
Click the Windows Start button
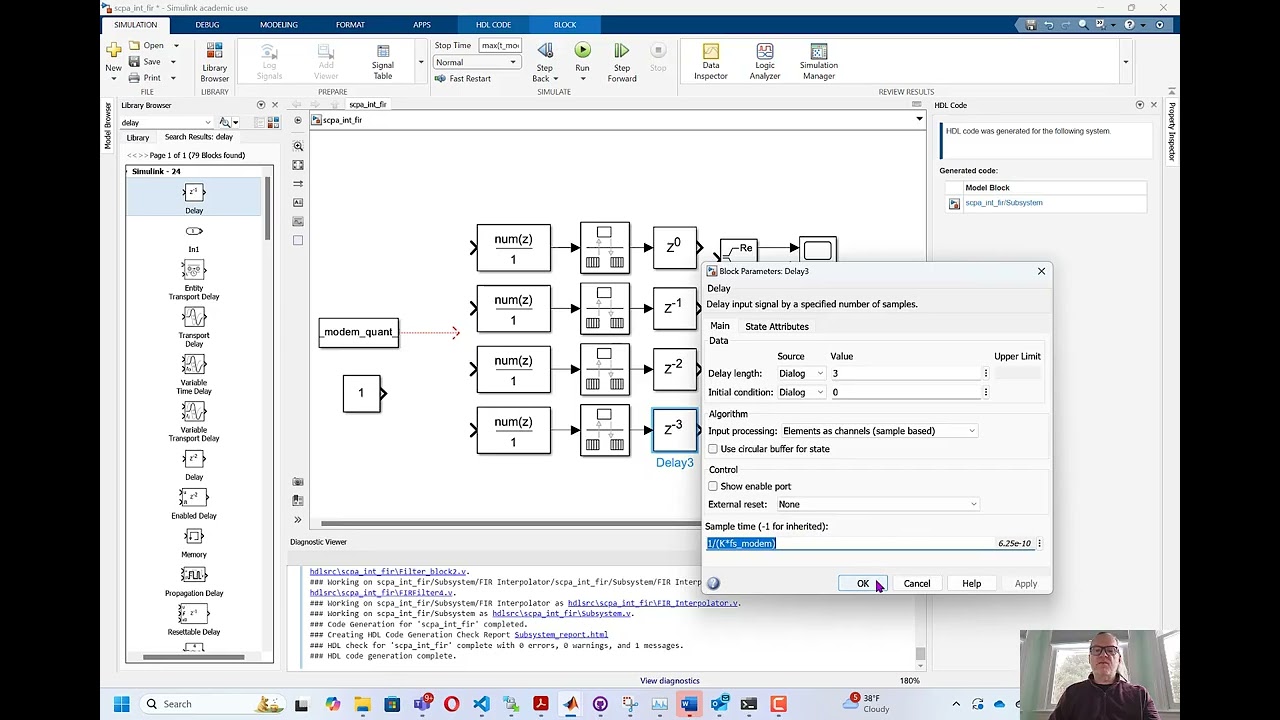point(121,704)
